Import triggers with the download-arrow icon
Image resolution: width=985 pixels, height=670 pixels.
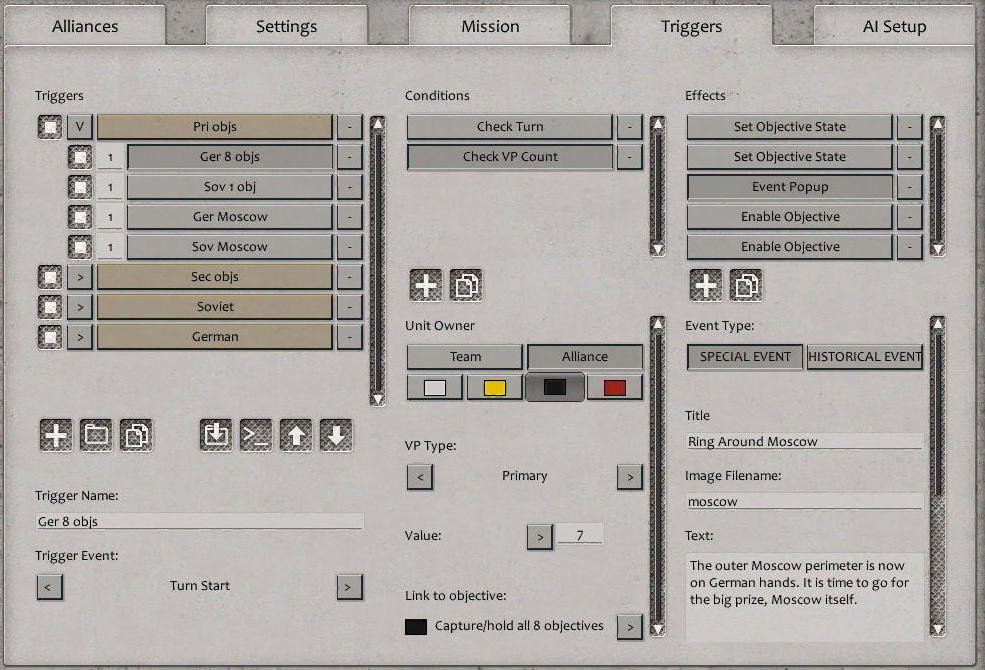point(216,435)
